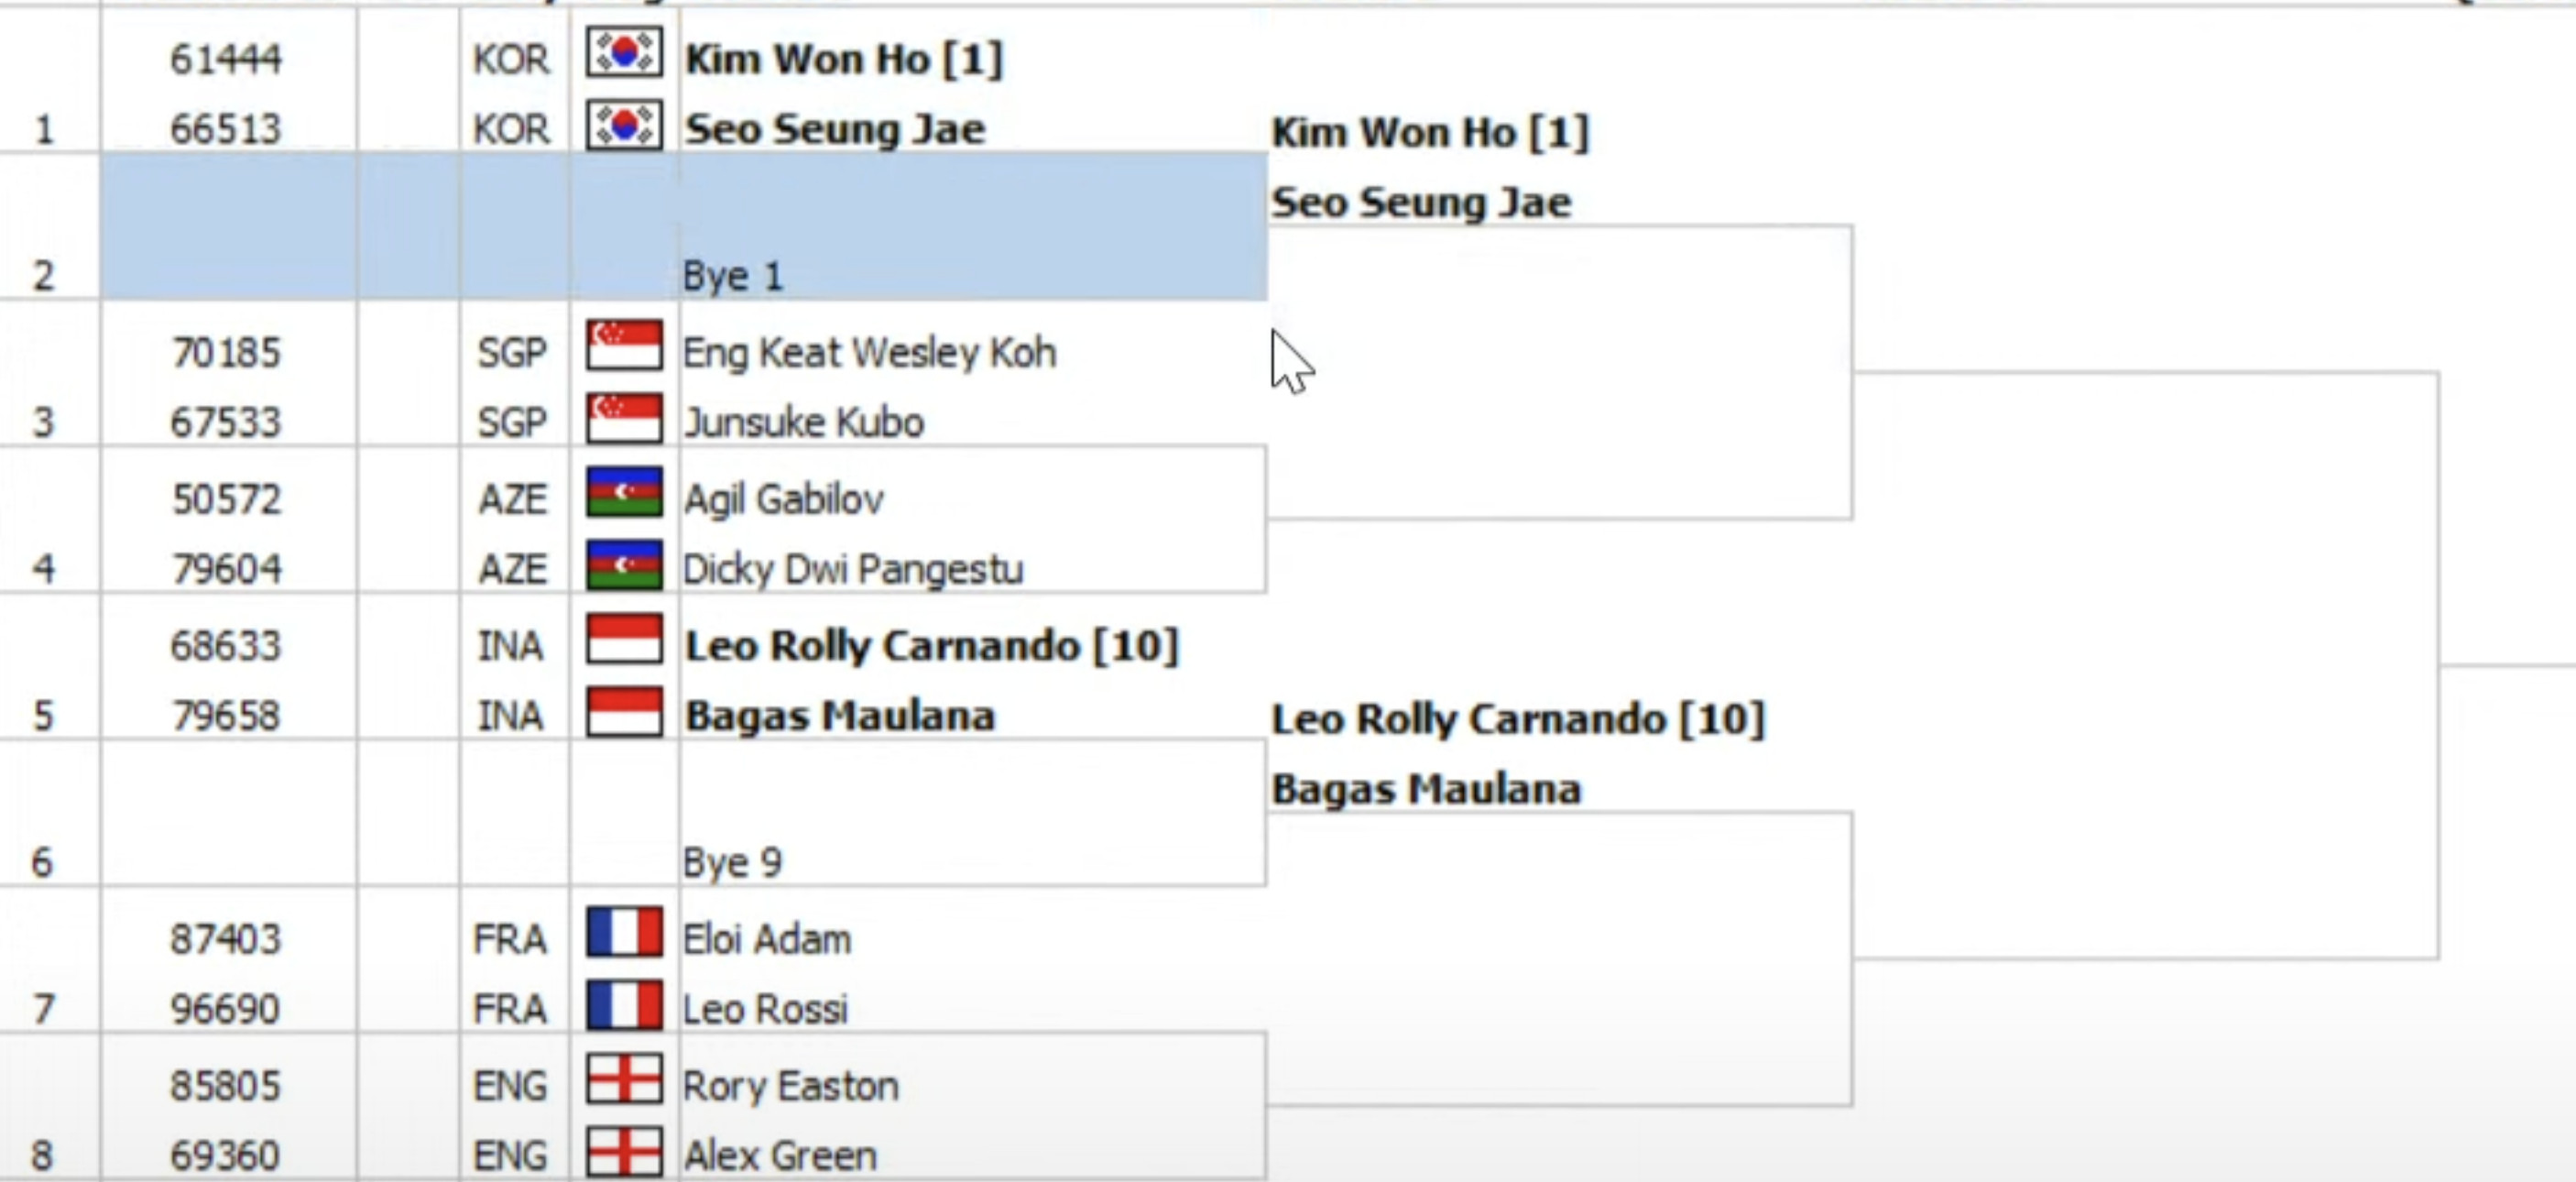
Task: Select the Singapore flag next to Junsuke Kubo
Action: click(624, 418)
